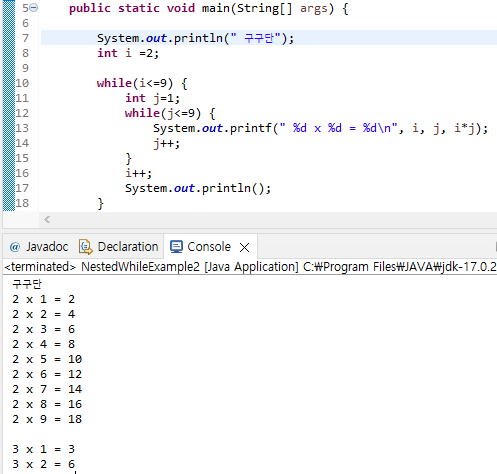Click line number 7 in the gutter
This screenshot has width=497, height=474.
click(x=25, y=38)
